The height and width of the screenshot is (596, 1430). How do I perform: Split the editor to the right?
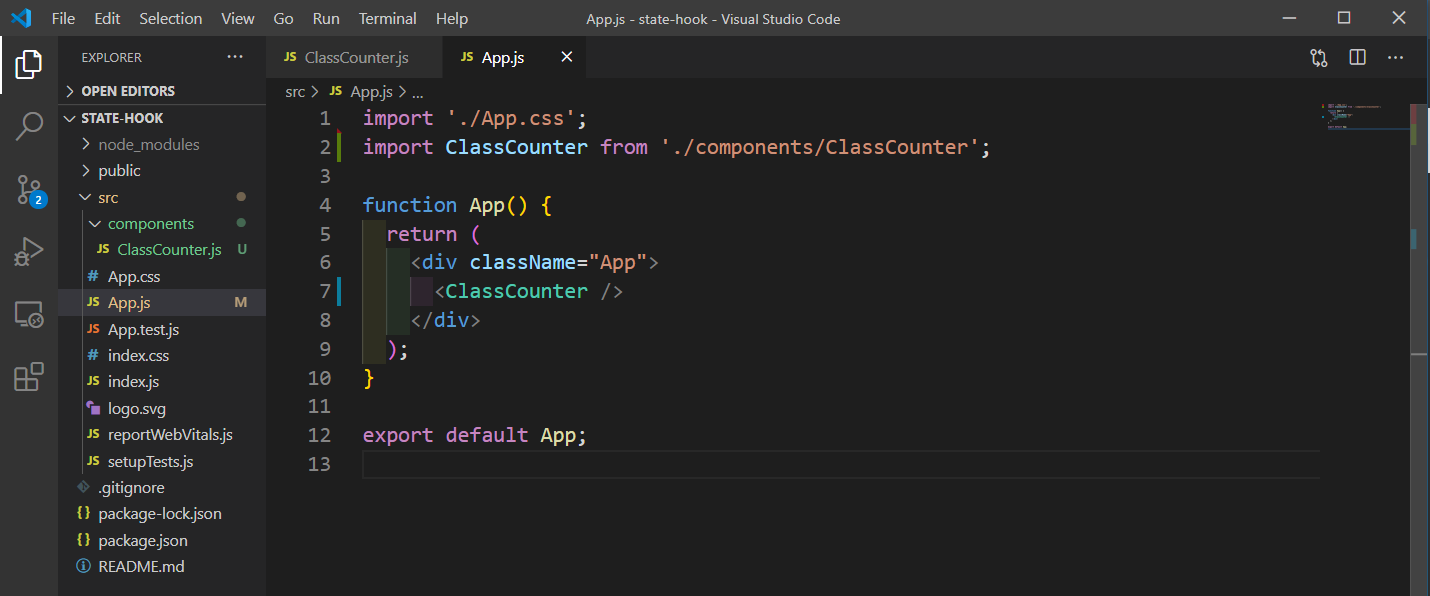pyautogui.click(x=1357, y=58)
